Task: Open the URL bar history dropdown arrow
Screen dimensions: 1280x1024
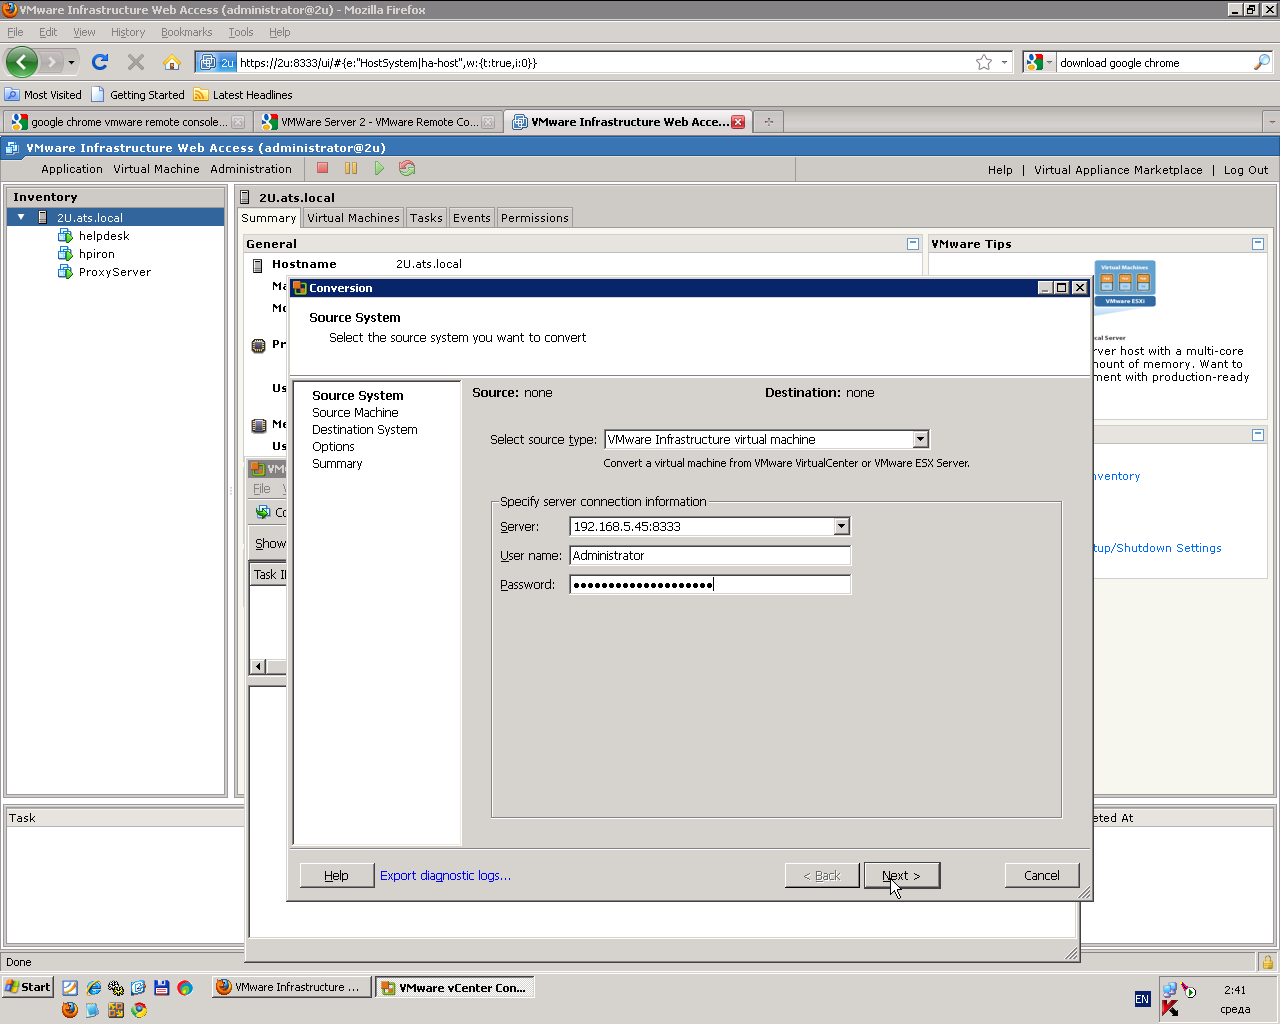Action: tap(1005, 62)
